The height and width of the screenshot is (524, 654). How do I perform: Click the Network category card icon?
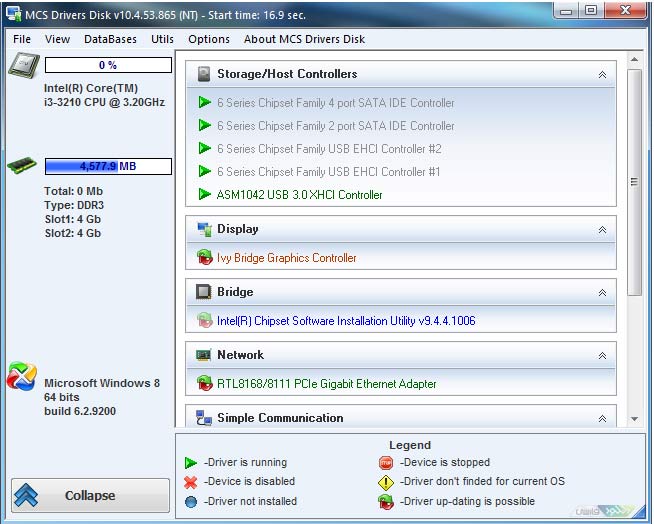point(204,355)
